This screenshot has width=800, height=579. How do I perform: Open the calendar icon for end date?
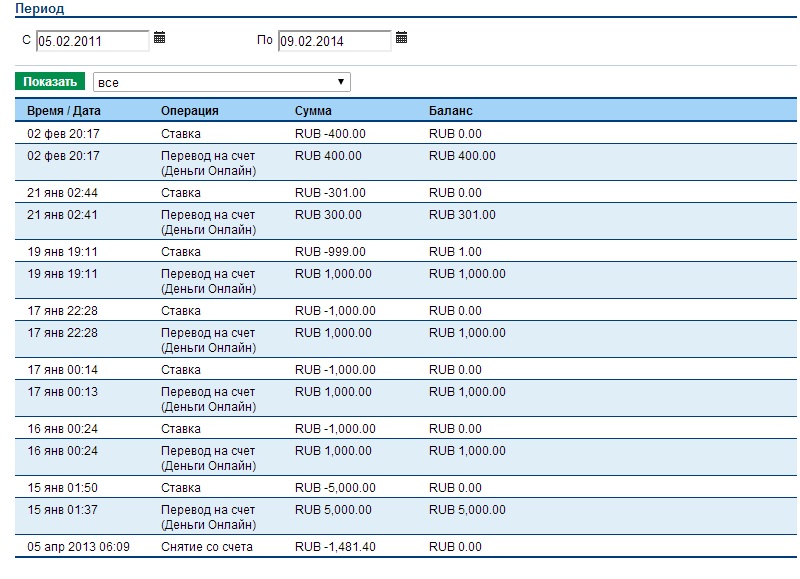tap(401, 38)
